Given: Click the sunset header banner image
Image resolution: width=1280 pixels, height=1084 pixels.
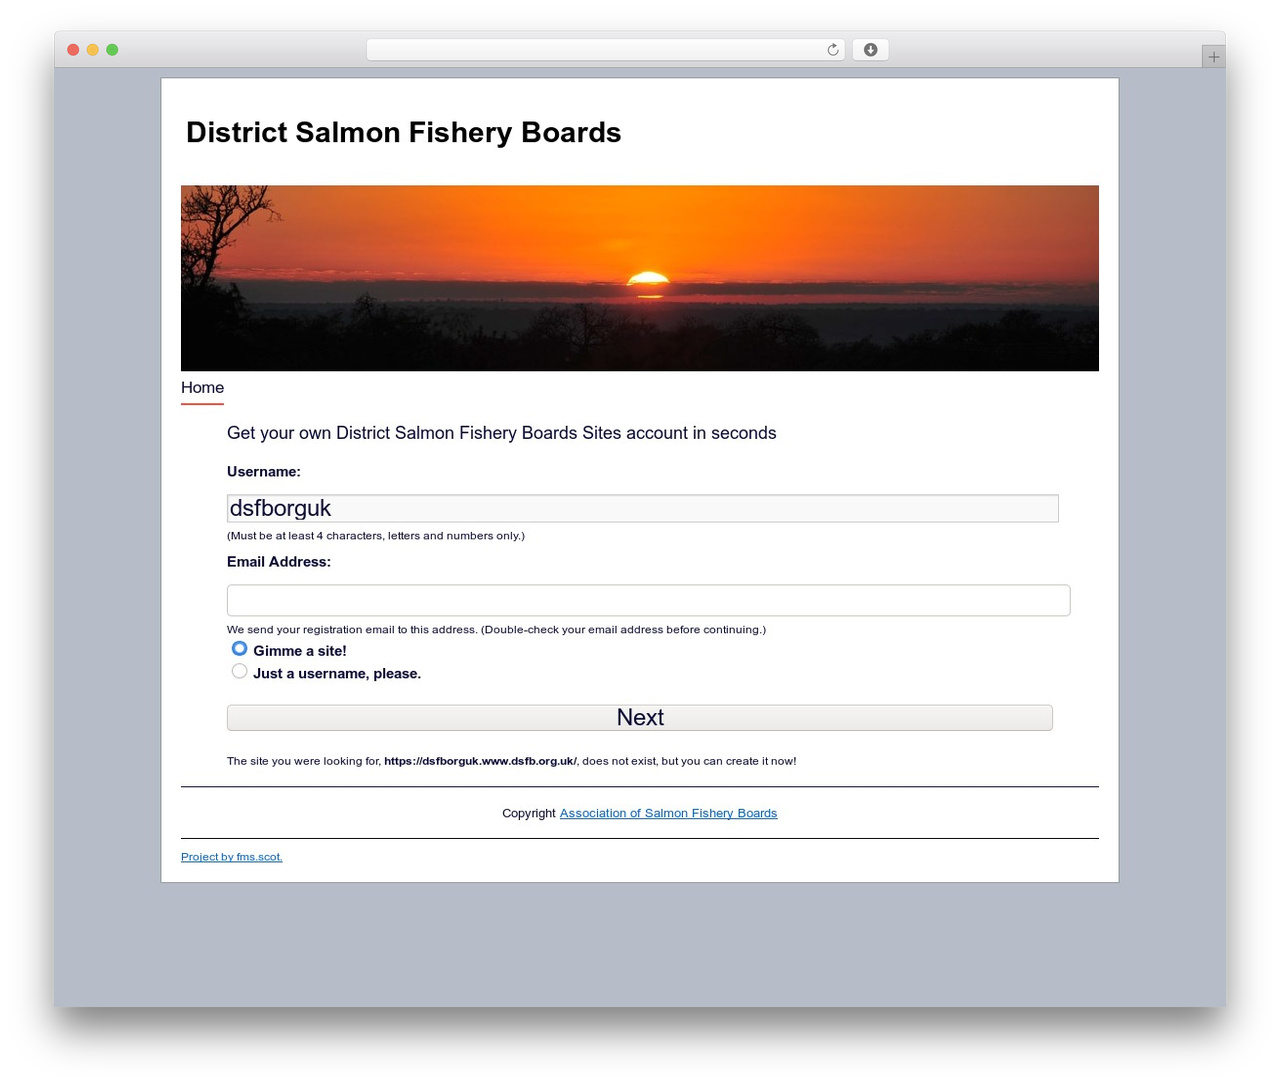Looking at the screenshot, I should click(x=640, y=278).
